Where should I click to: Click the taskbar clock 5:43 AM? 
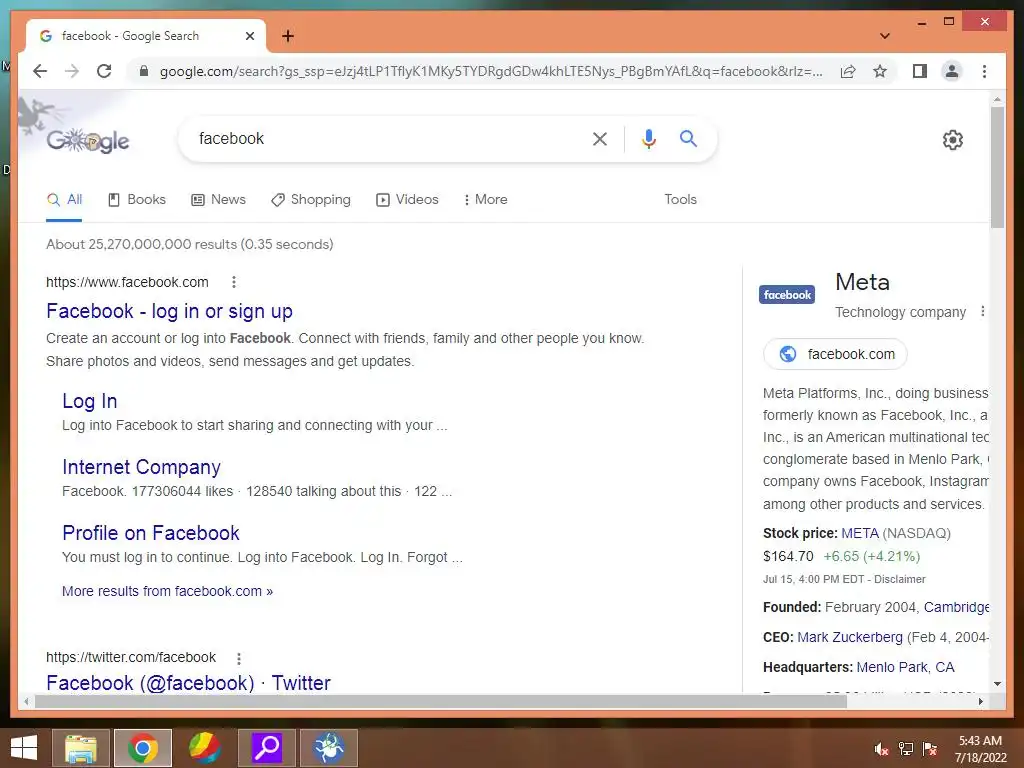pos(980,748)
